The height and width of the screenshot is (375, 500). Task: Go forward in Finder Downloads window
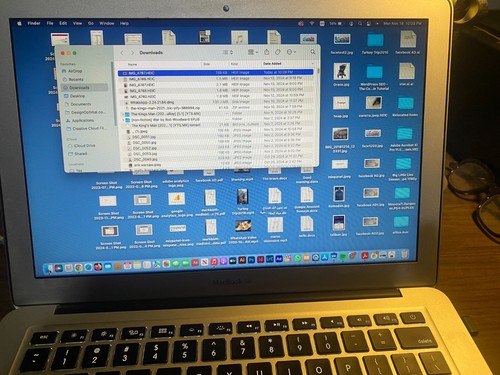tap(132, 53)
